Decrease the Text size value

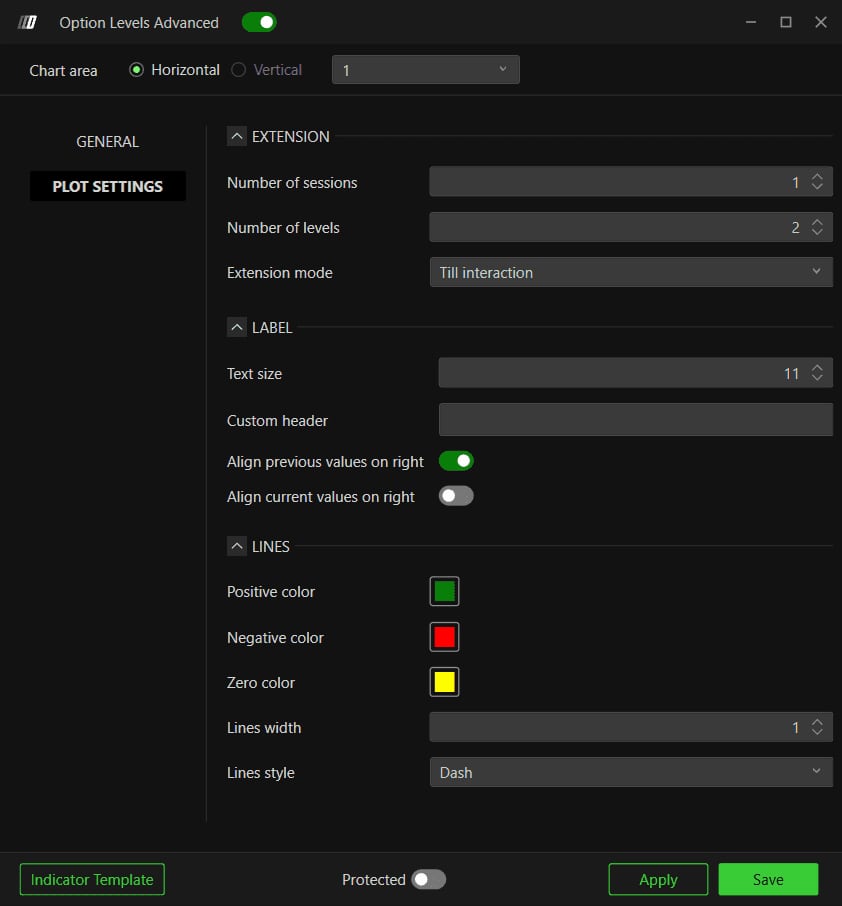[x=817, y=378]
